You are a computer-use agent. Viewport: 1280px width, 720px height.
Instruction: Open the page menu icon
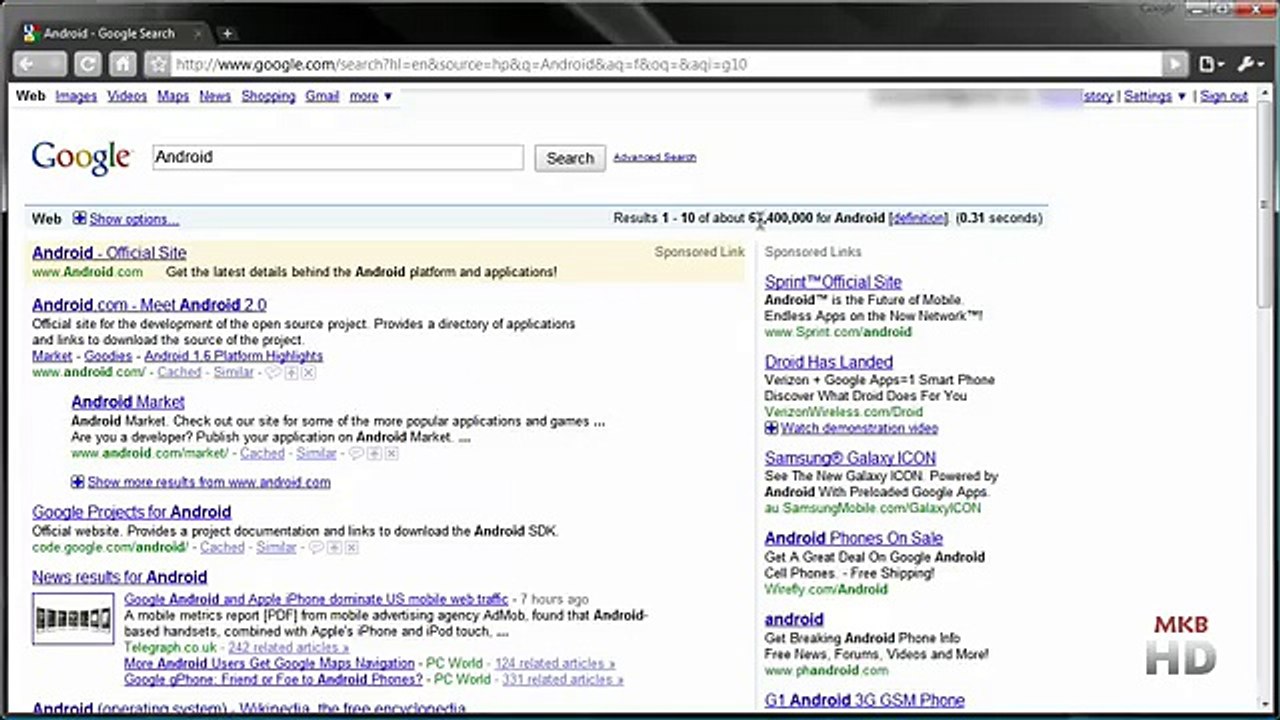click(x=1212, y=64)
